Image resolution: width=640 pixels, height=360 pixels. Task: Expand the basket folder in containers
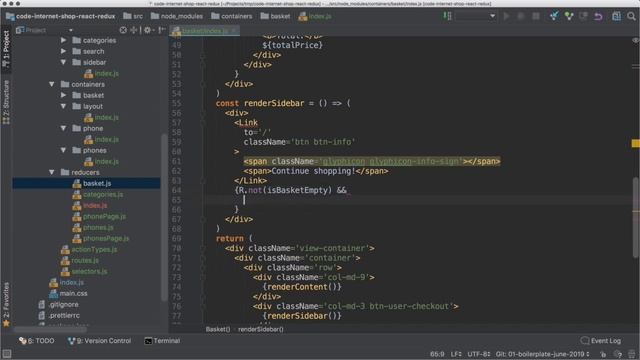pyautogui.click(x=63, y=96)
